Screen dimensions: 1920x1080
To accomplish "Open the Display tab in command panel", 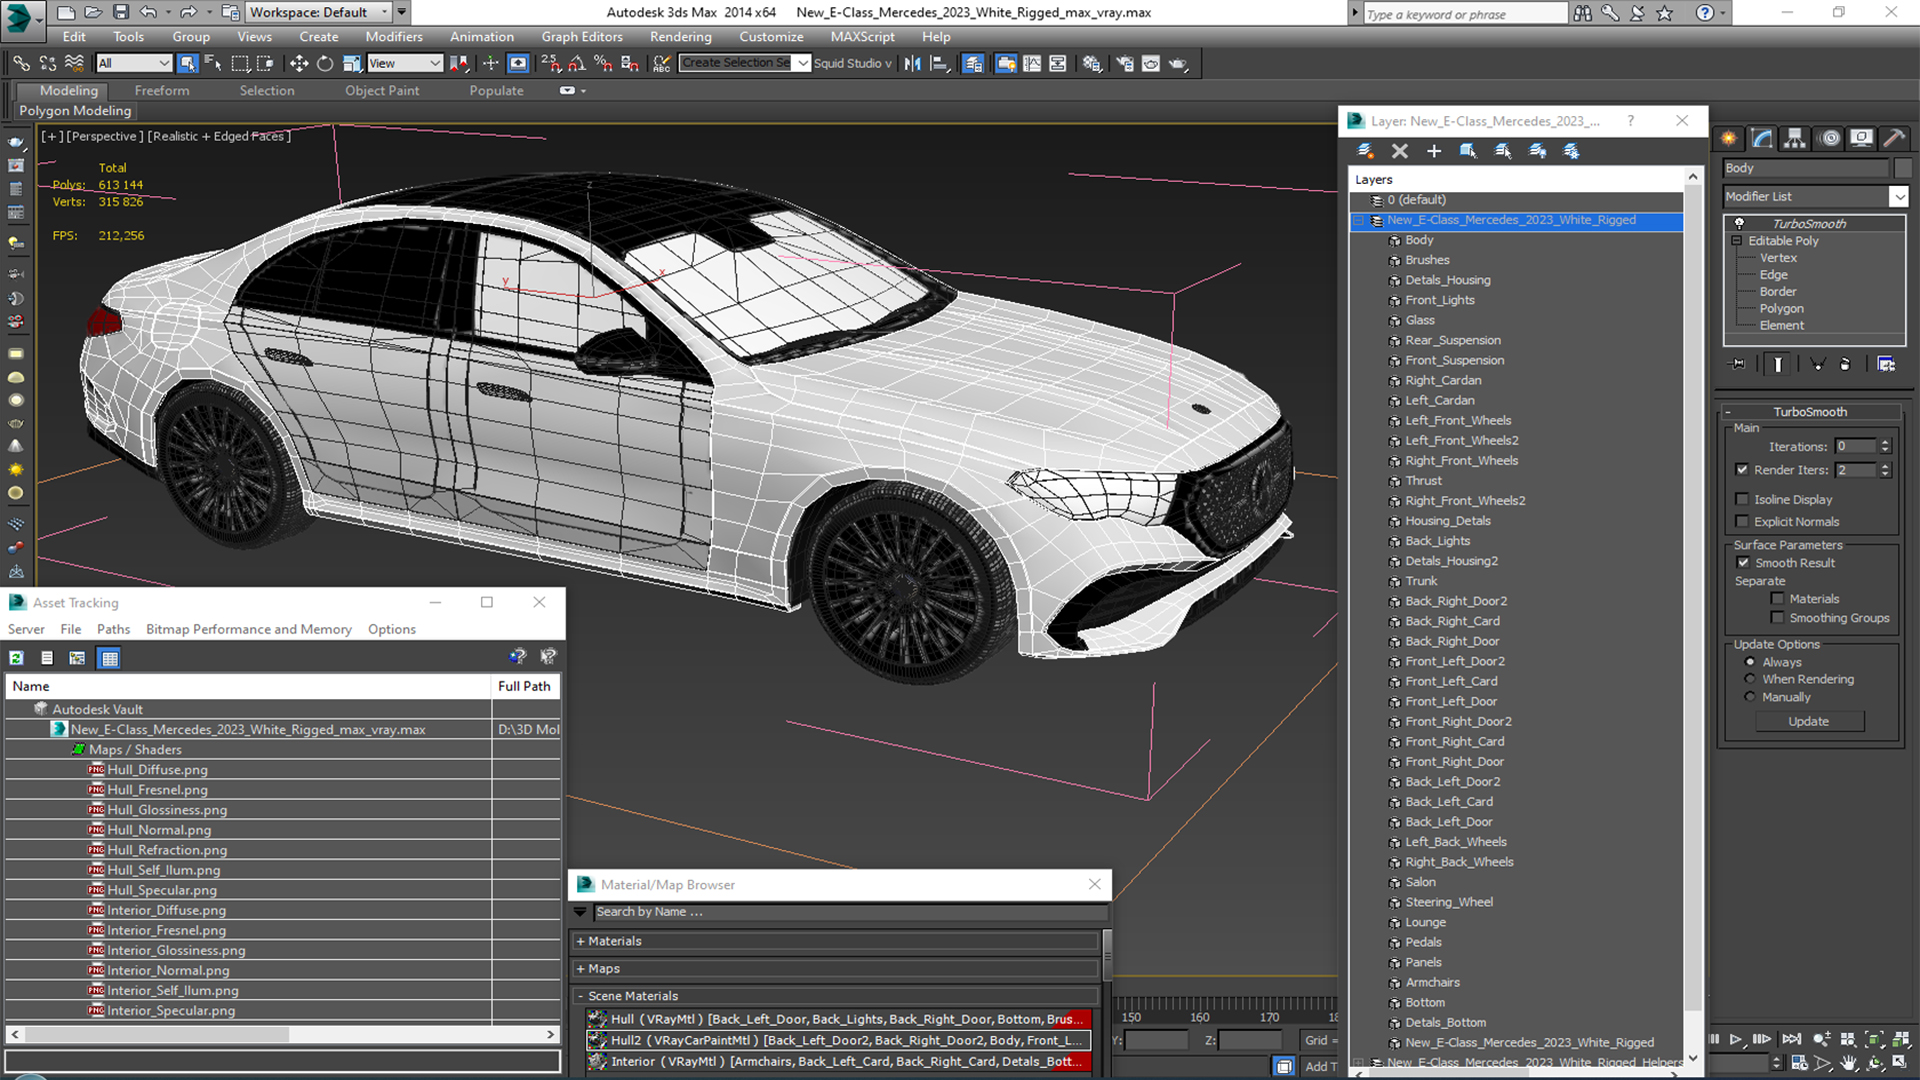I will [x=1862, y=138].
